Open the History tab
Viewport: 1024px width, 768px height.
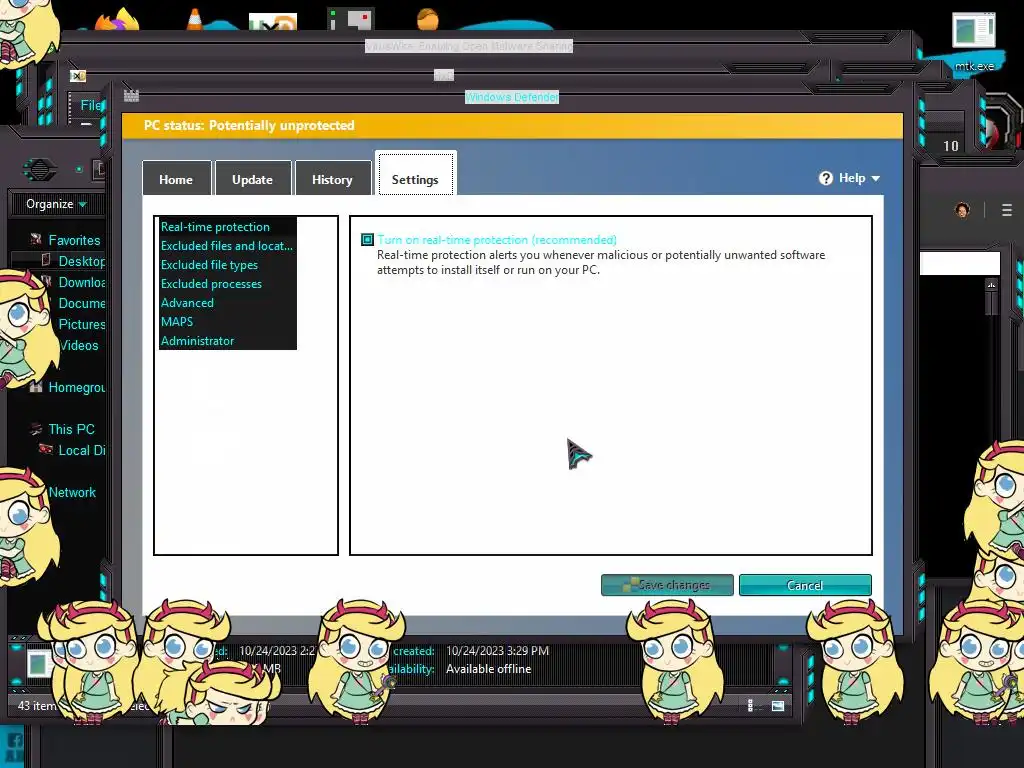click(x=332, y=178)
